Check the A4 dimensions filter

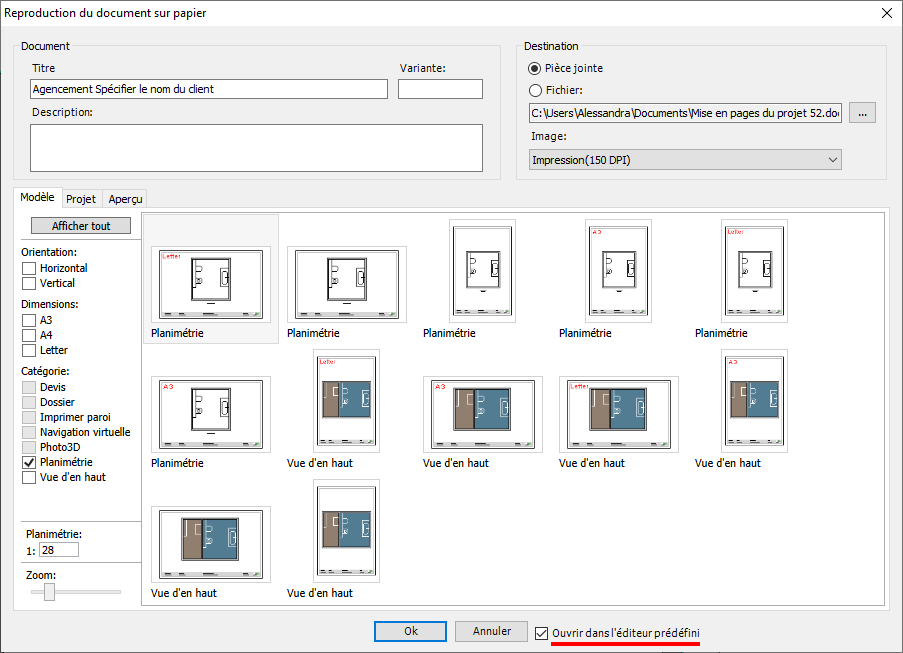[x=29, y=335]
